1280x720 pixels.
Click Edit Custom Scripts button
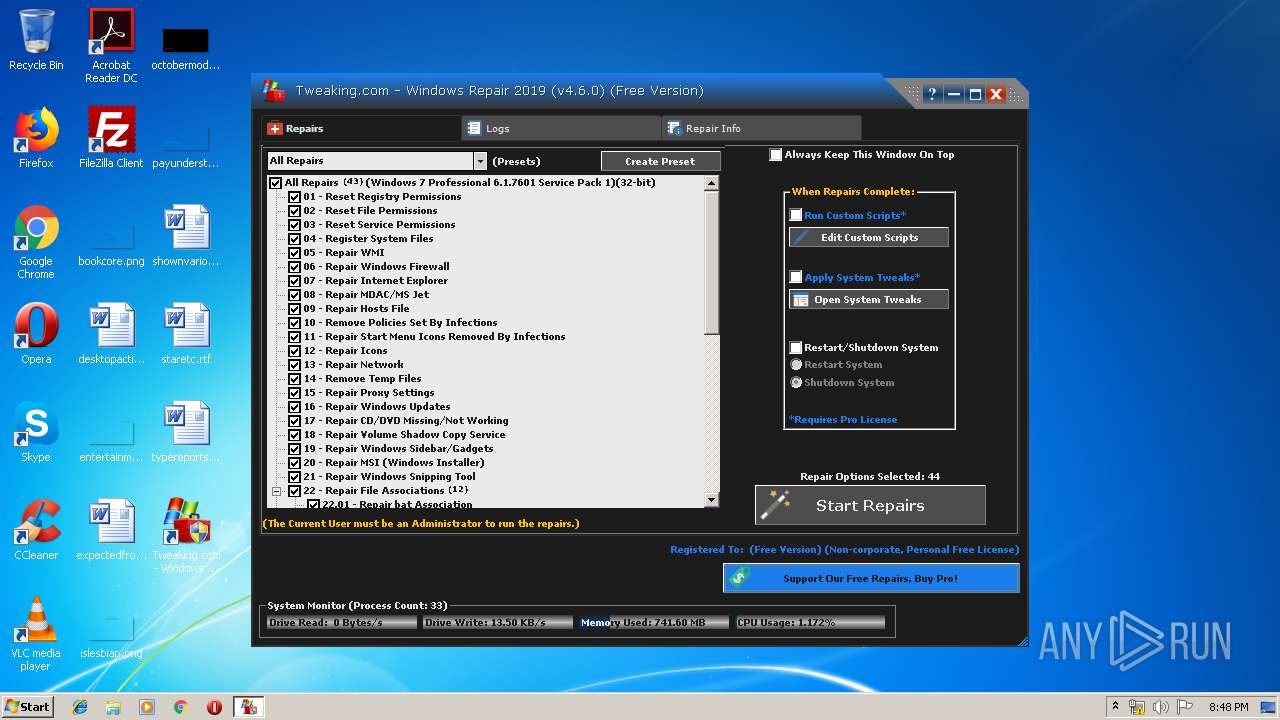(x=869, y=237)
